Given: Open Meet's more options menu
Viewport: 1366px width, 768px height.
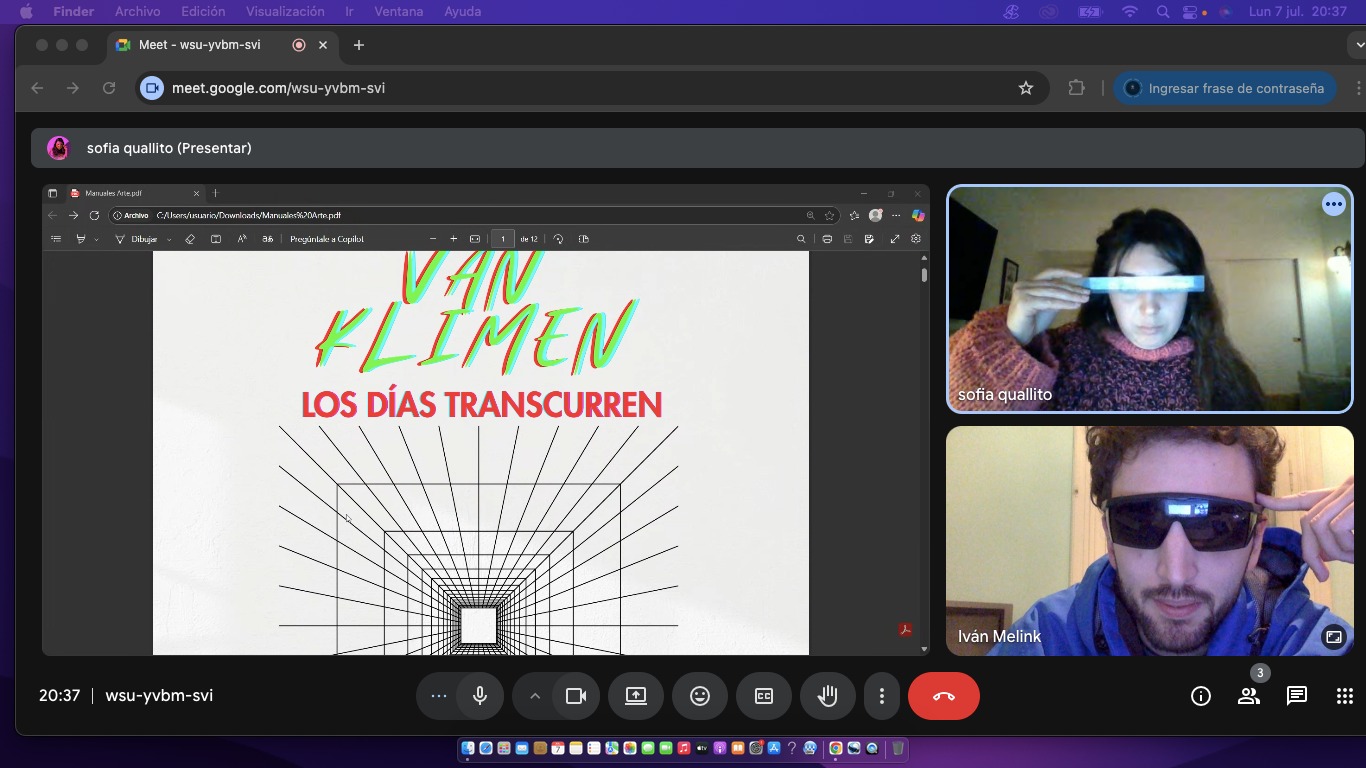Looking at the screenshot, I should tap(882, 695).
